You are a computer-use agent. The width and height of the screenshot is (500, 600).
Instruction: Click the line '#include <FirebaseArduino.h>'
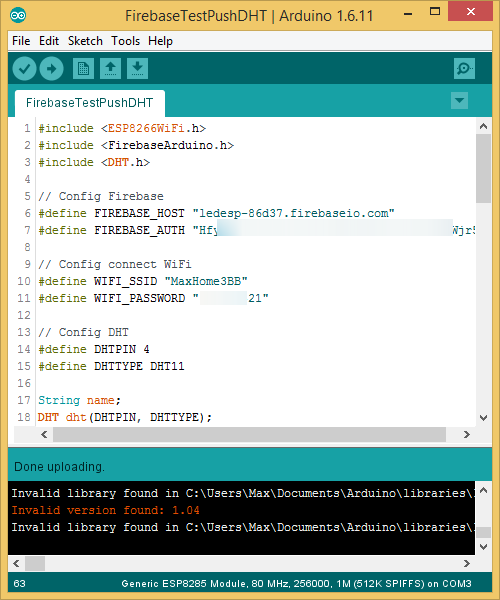tap(136, 145)
